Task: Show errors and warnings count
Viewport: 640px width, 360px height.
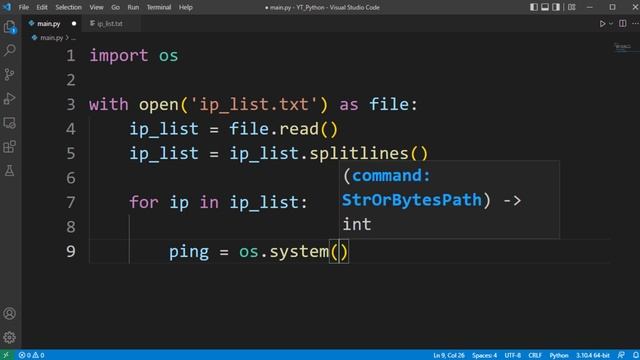Action: 31,355
